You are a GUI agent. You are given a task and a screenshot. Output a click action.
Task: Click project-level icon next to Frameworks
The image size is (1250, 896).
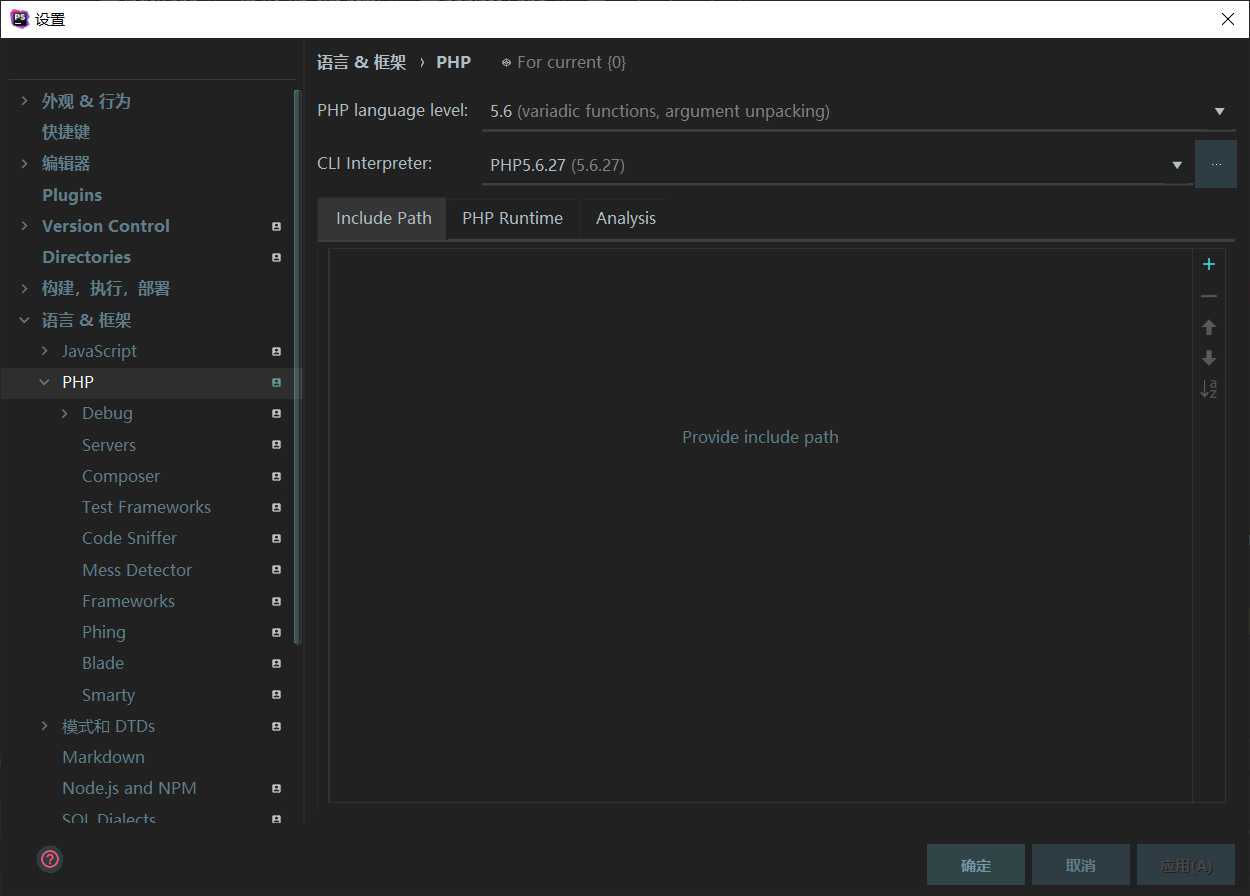(277, 602)
